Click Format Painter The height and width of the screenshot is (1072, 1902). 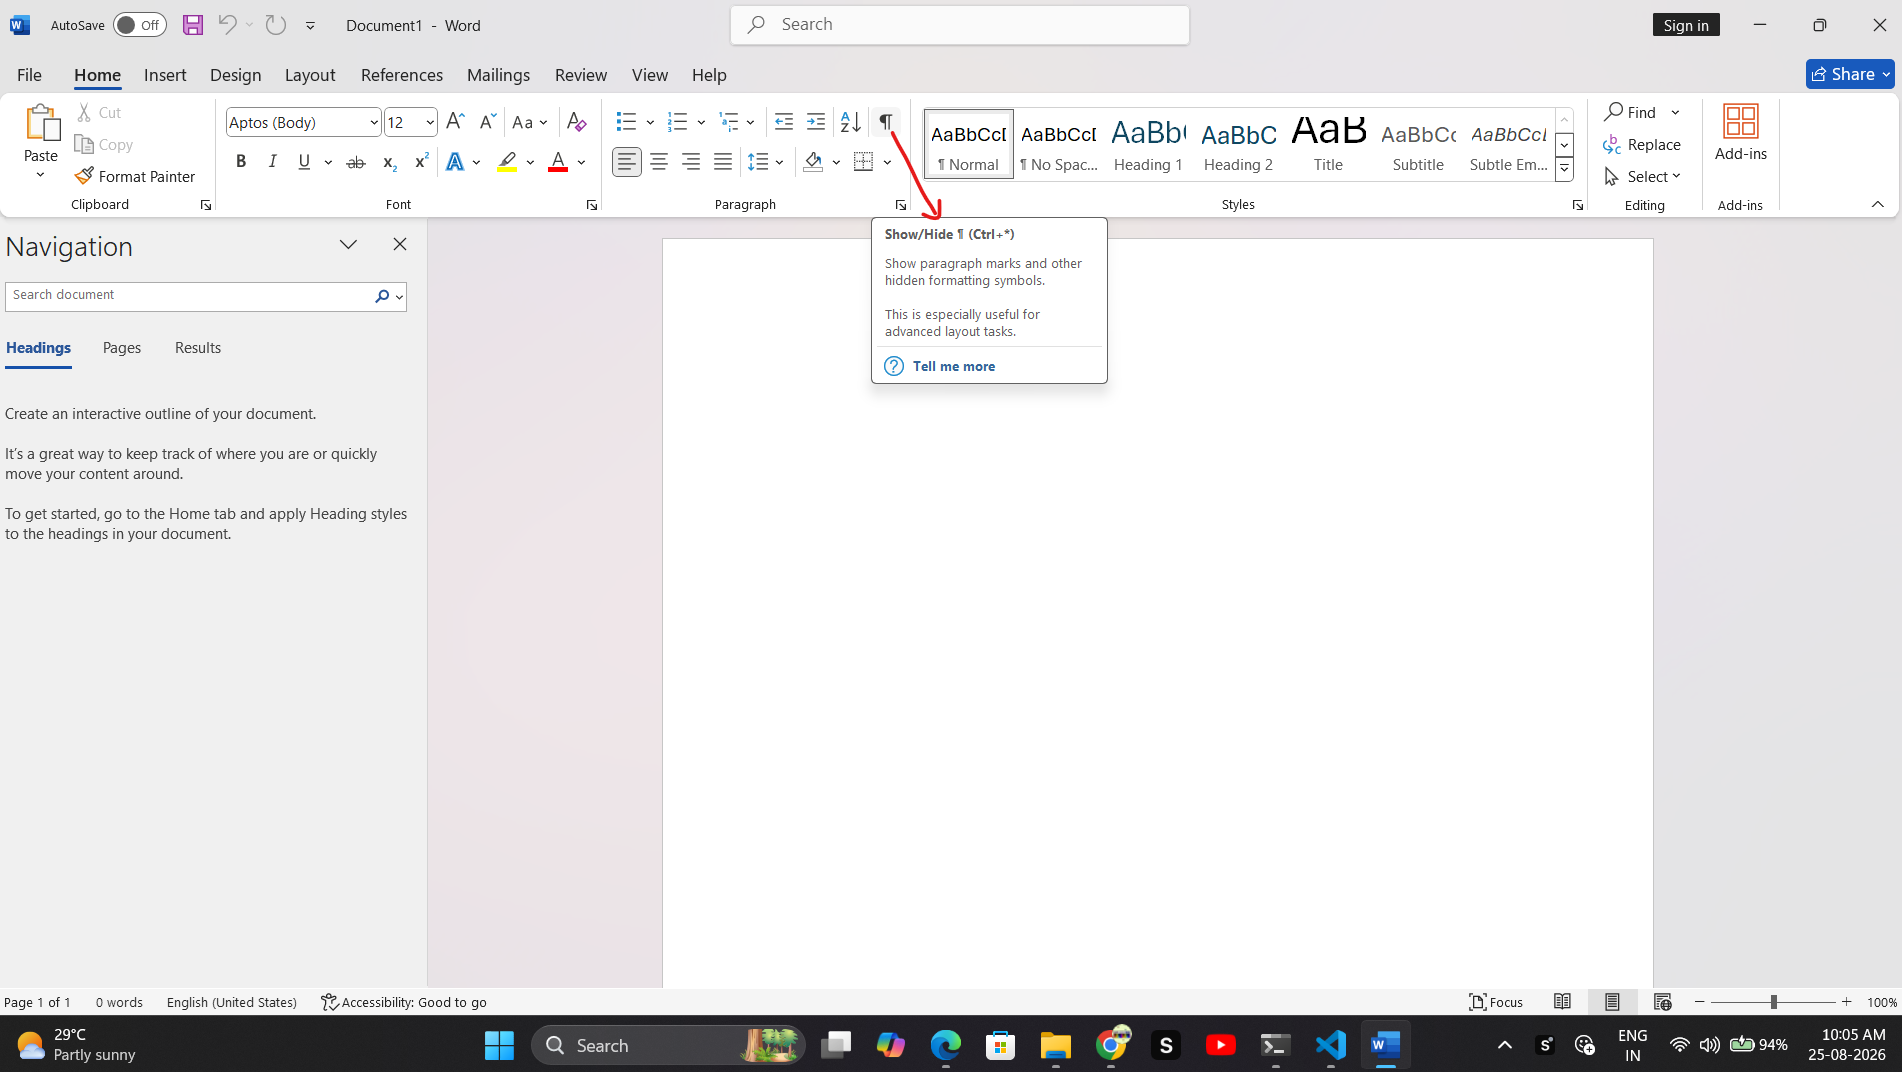click(x=135, y=176)
